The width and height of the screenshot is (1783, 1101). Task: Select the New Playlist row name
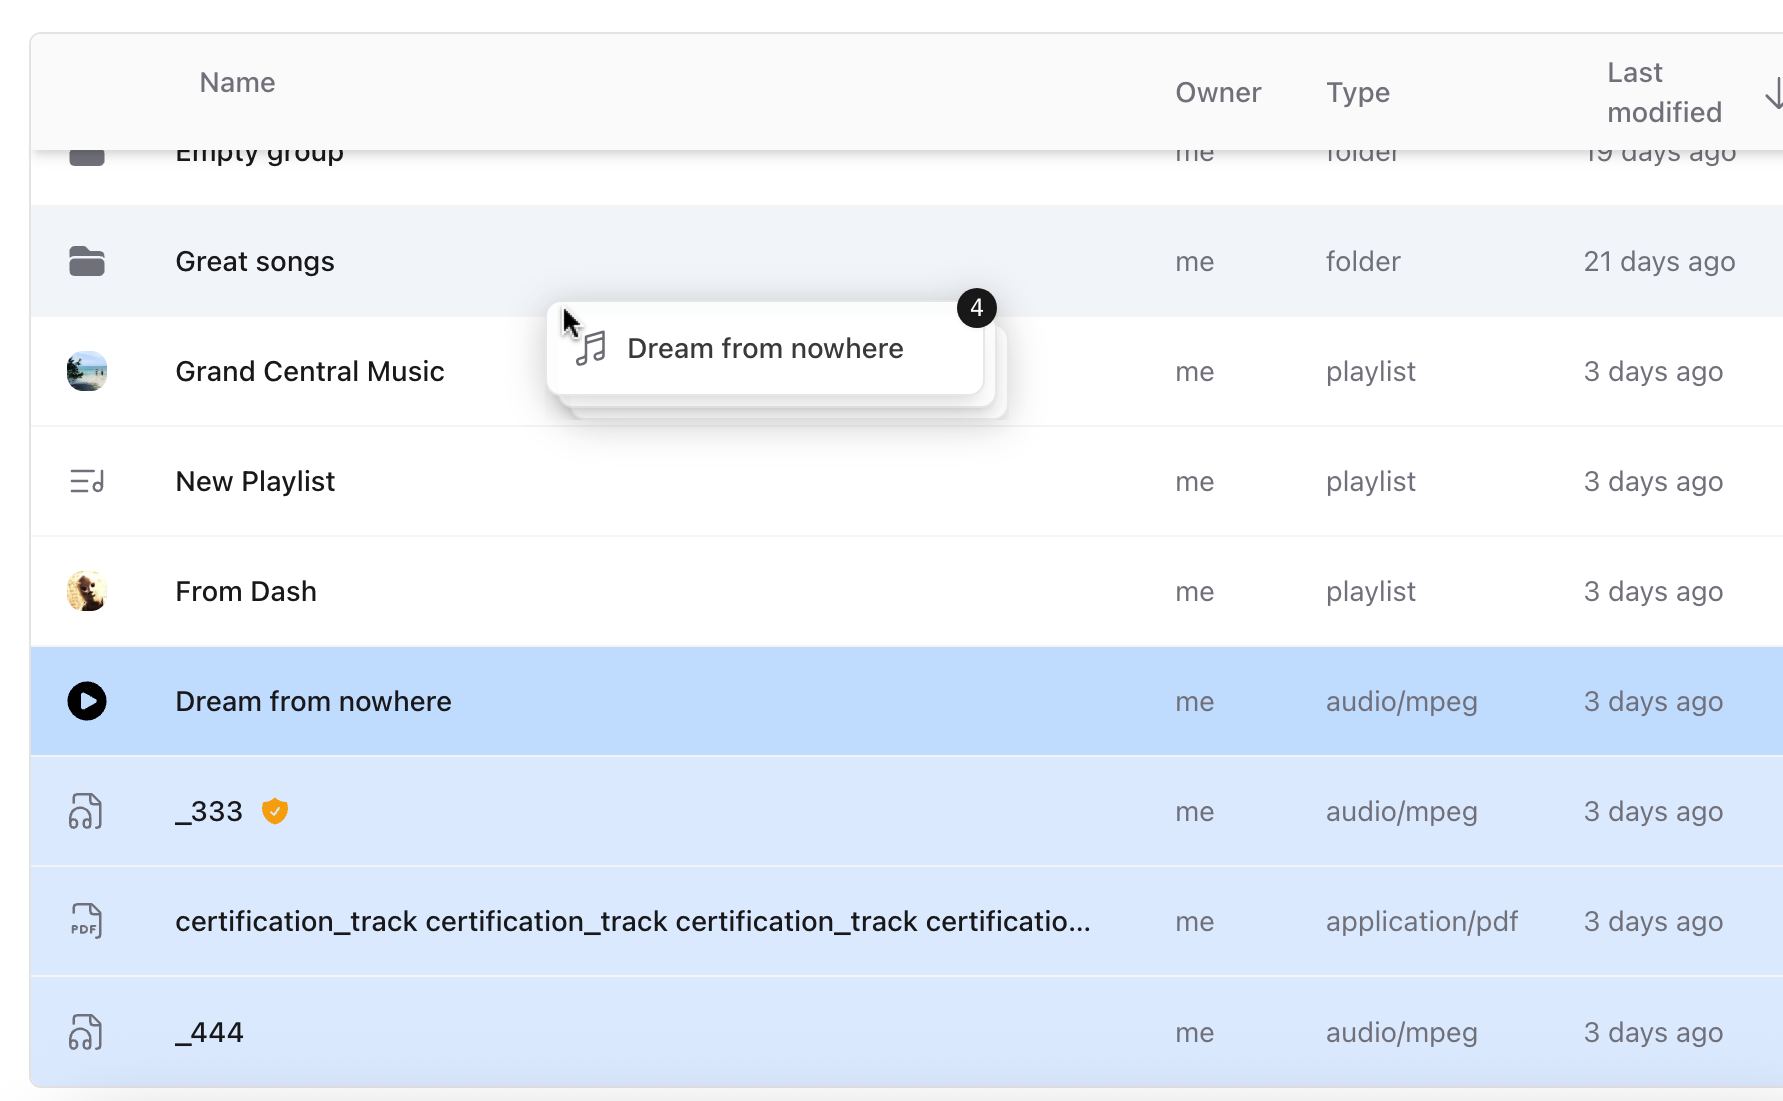(255, 481)
